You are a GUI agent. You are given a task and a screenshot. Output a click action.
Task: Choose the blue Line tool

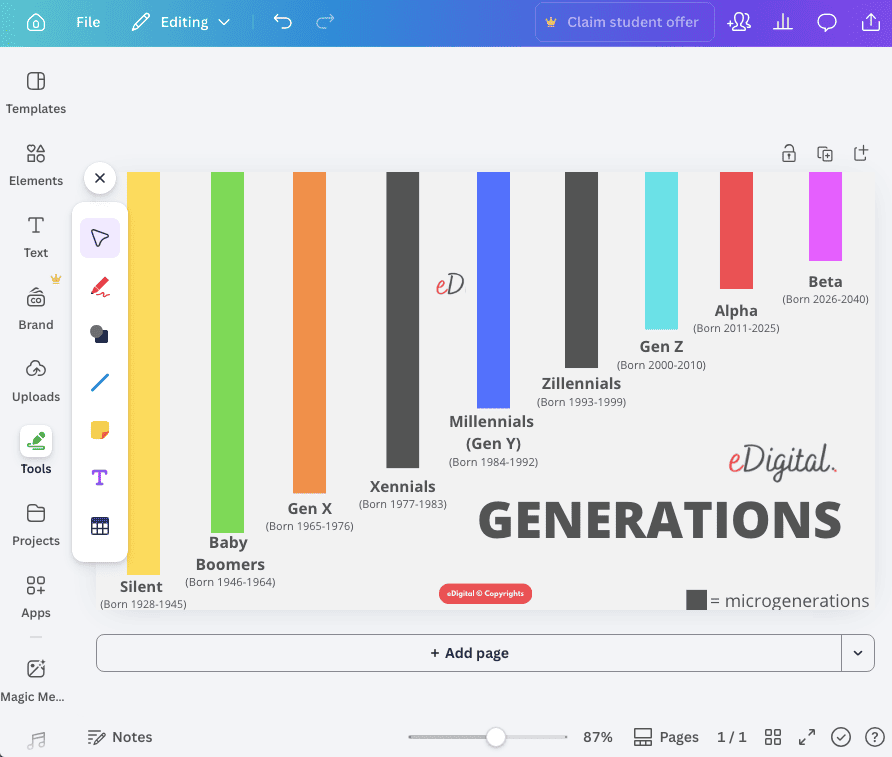coord(100,382)
